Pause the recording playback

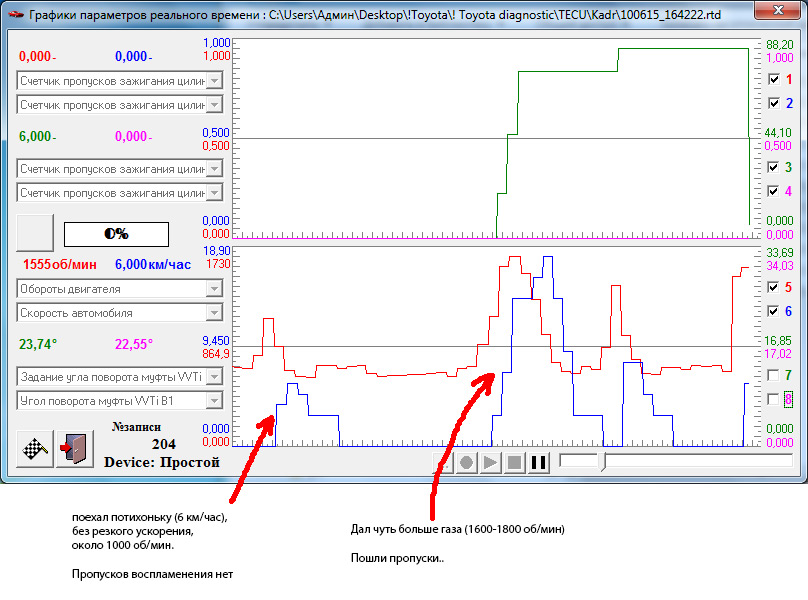pos(538,462)
